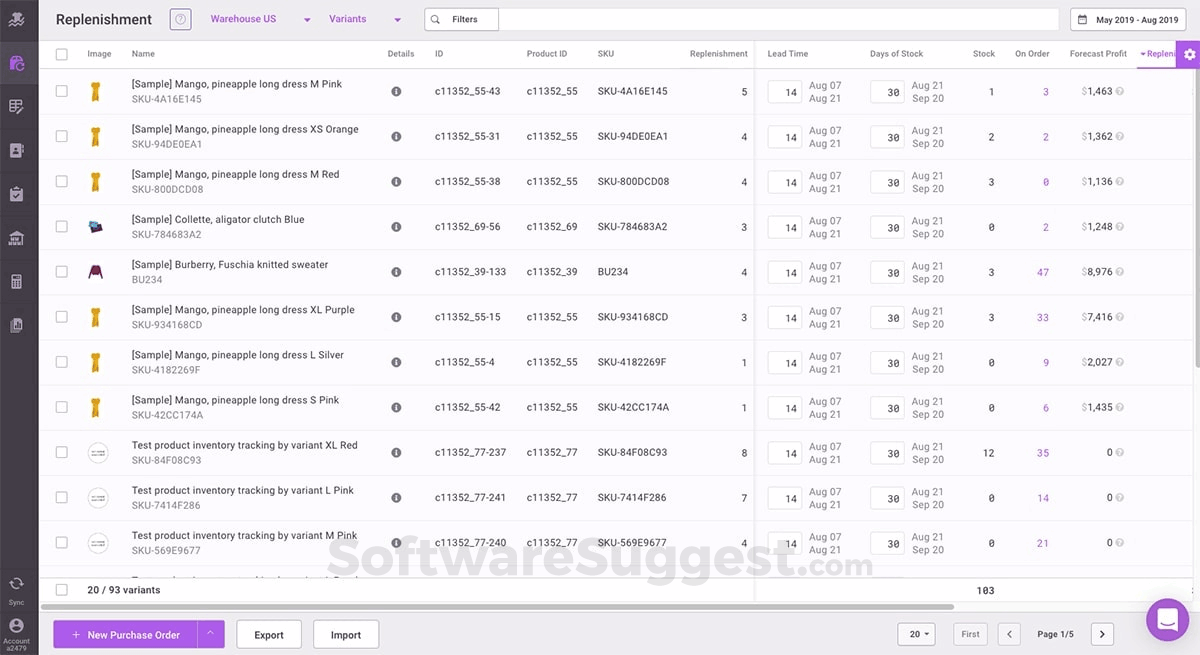This screenshot has height=655, width=1200.
Task: Open the purple column settings gear
Action: [1188, 54]
